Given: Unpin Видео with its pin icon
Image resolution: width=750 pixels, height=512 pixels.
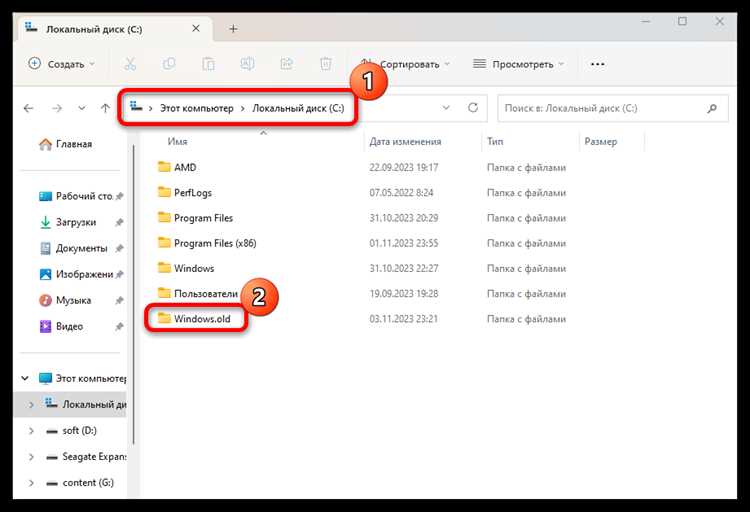Looking at the screenshot, I should (120, 326).
